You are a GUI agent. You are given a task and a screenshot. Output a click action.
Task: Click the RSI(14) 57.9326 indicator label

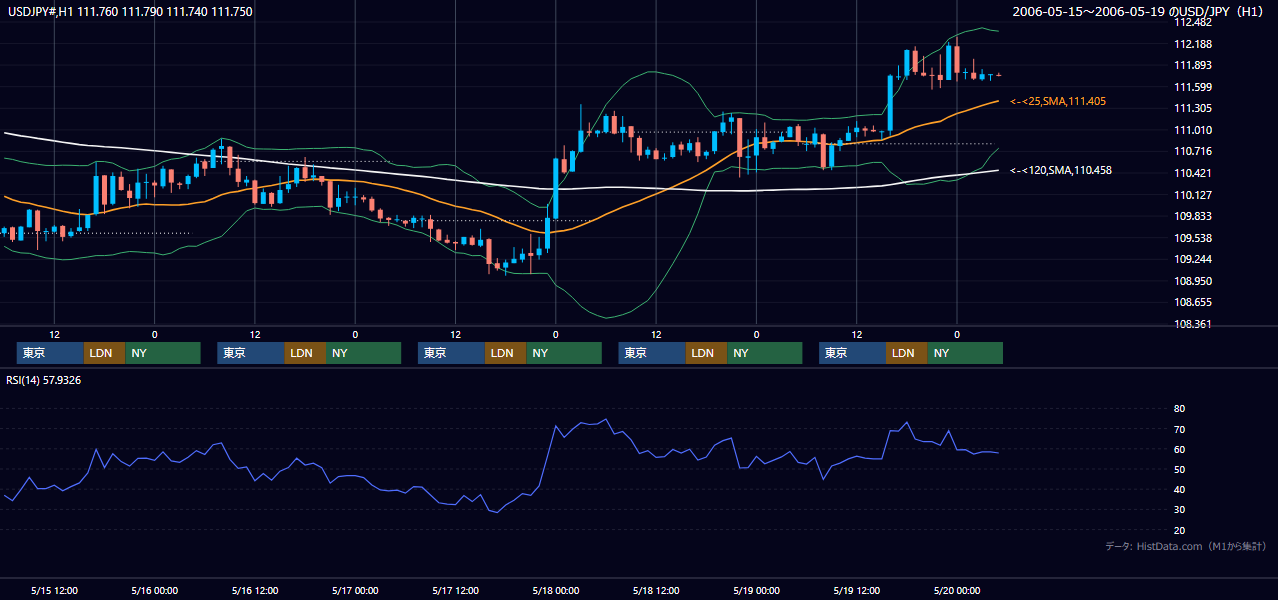point(43,380)
